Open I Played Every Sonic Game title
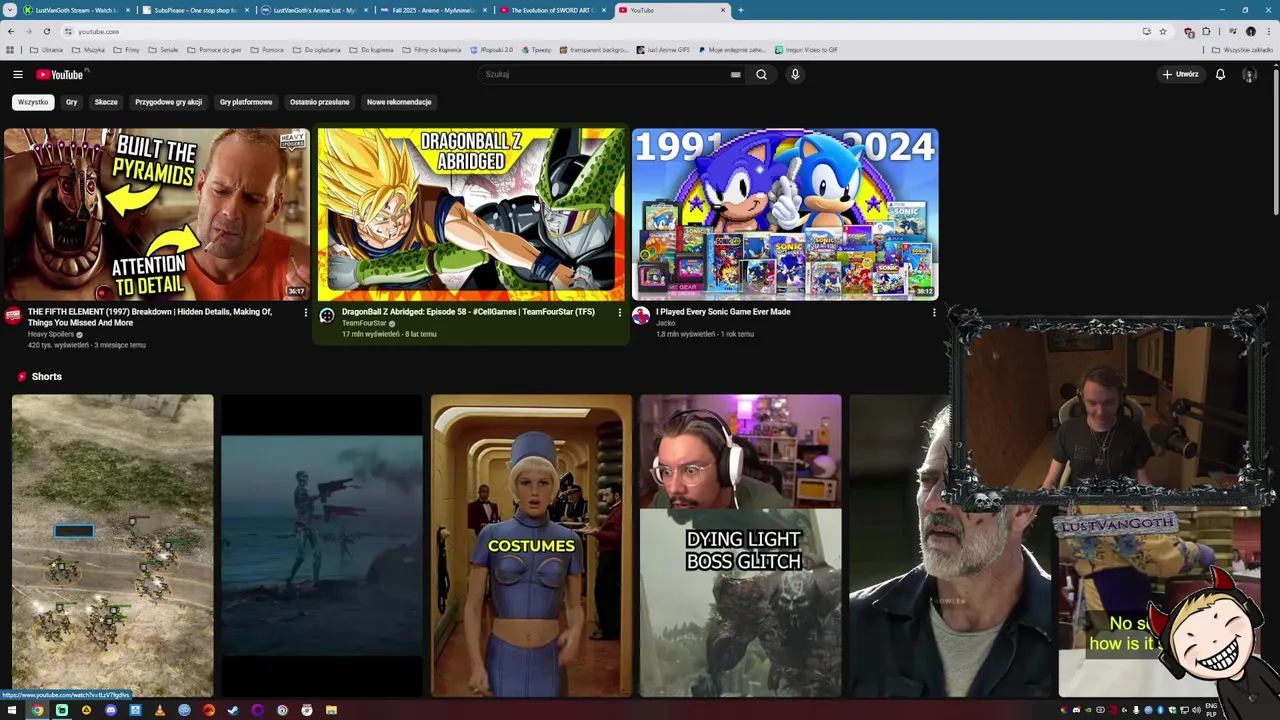The image size is (1280, 720). (x=723, y=312)
